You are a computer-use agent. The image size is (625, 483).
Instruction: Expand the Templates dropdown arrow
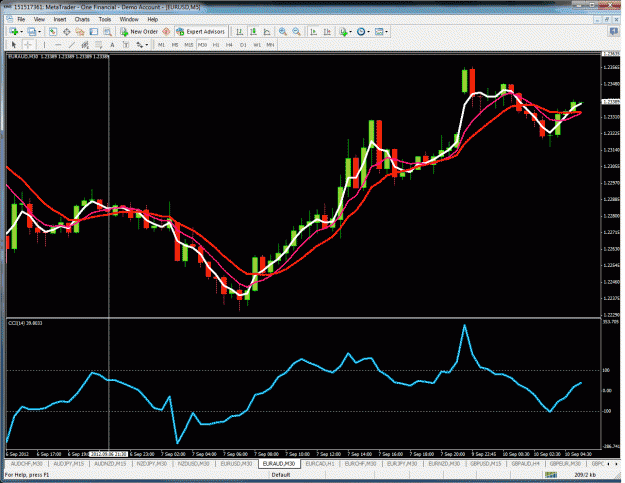tap(386, 31)
